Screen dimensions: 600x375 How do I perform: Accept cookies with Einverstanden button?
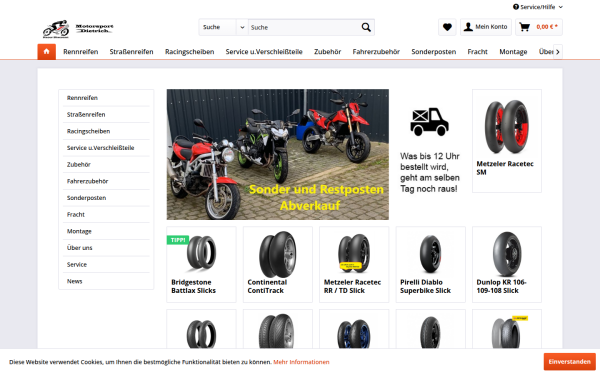click(x=569, y=362)
